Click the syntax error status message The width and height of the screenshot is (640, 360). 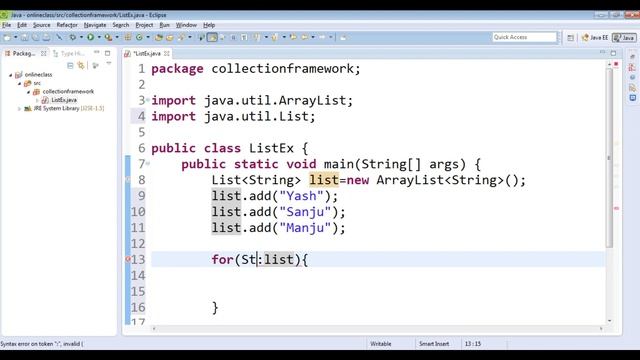pyautogui.click(x=42, y=344)
